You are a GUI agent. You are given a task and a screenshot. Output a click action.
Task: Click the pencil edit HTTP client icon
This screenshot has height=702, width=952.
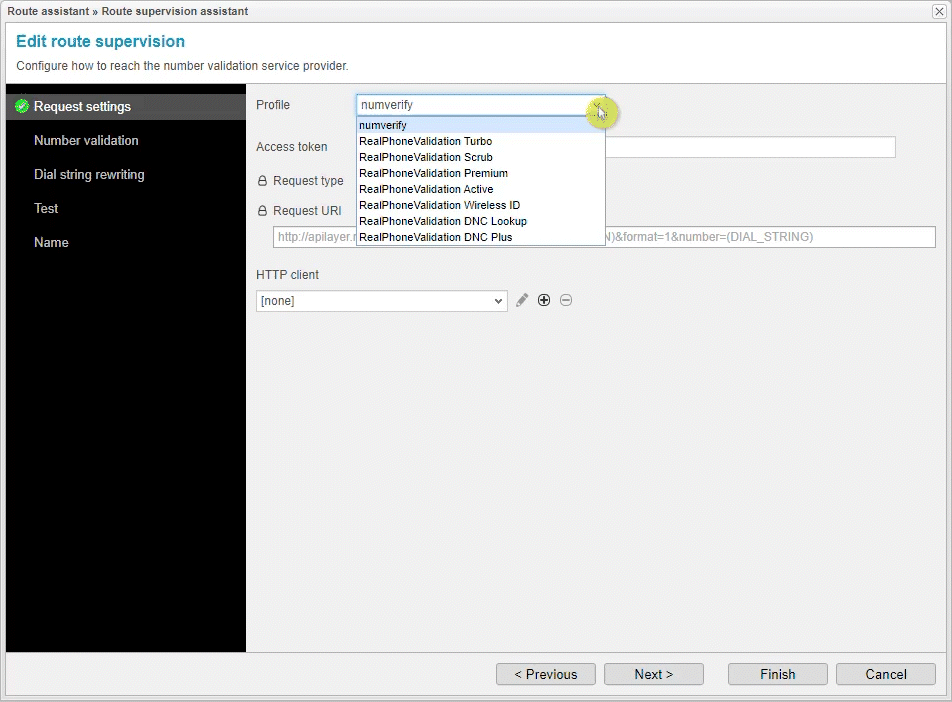click(x=522, y=301)
